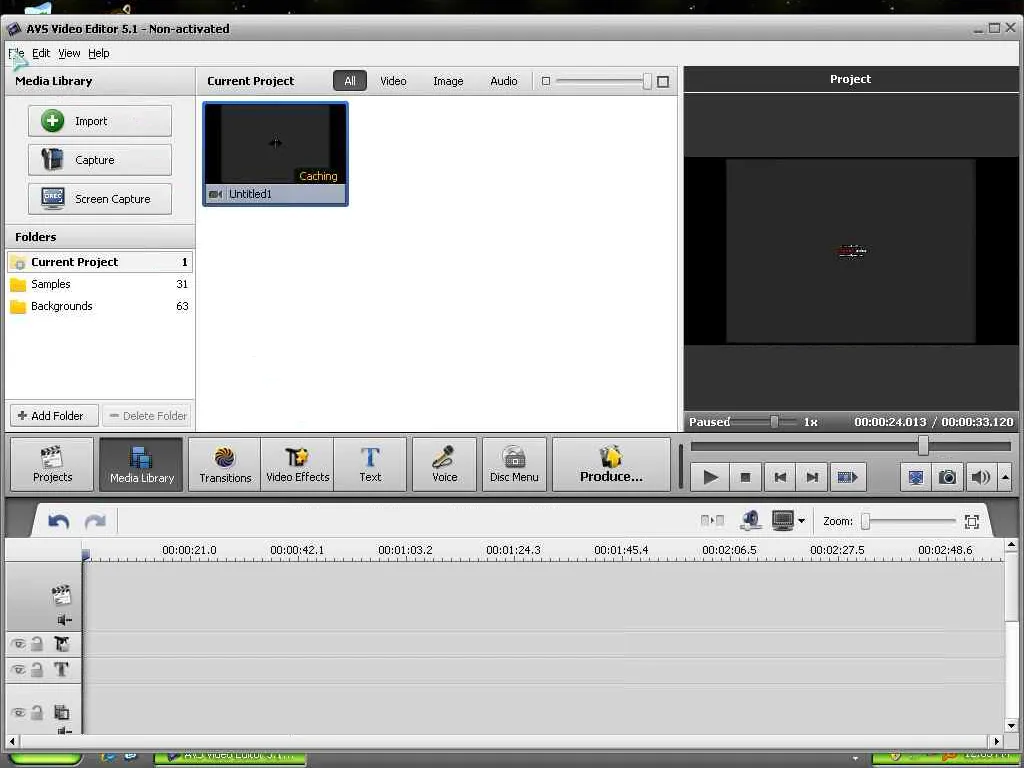Toggle visibility of the video effects track

pyautogui.click(x=19, y=645)
